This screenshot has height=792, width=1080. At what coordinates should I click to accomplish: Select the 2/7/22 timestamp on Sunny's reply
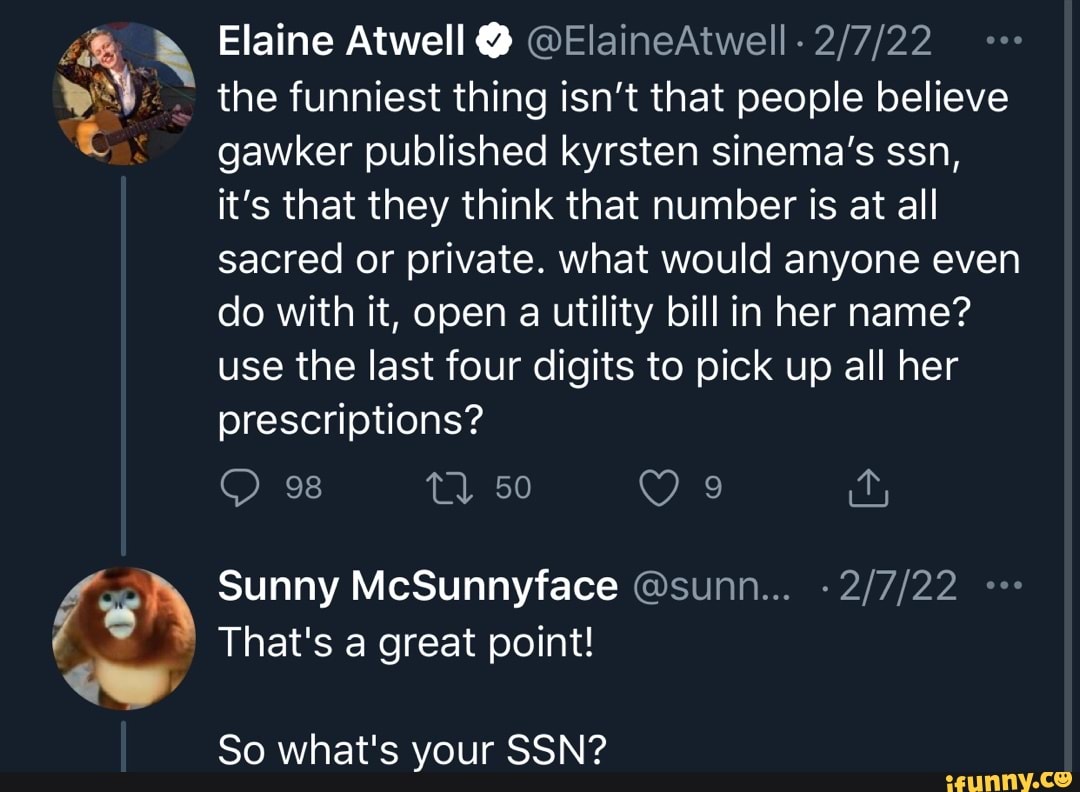895,585
